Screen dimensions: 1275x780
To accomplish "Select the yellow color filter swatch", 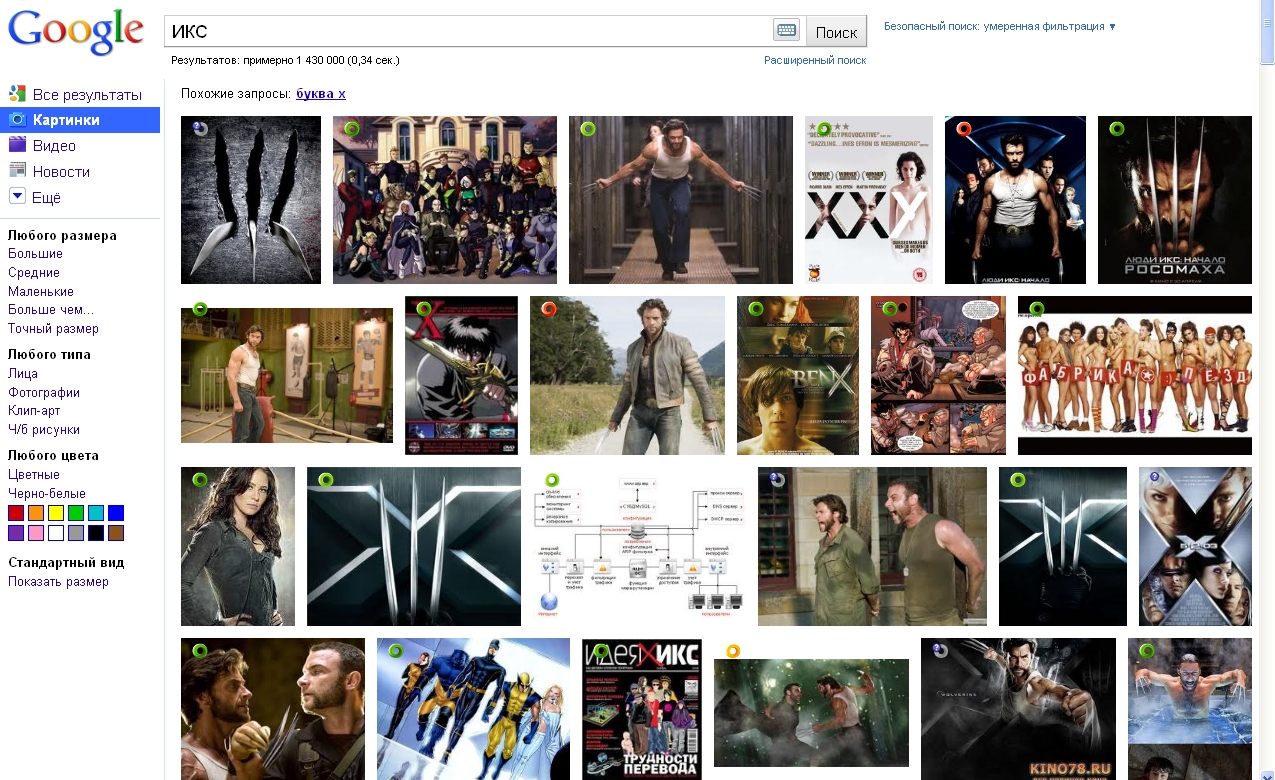I will [x=56, y=513].
